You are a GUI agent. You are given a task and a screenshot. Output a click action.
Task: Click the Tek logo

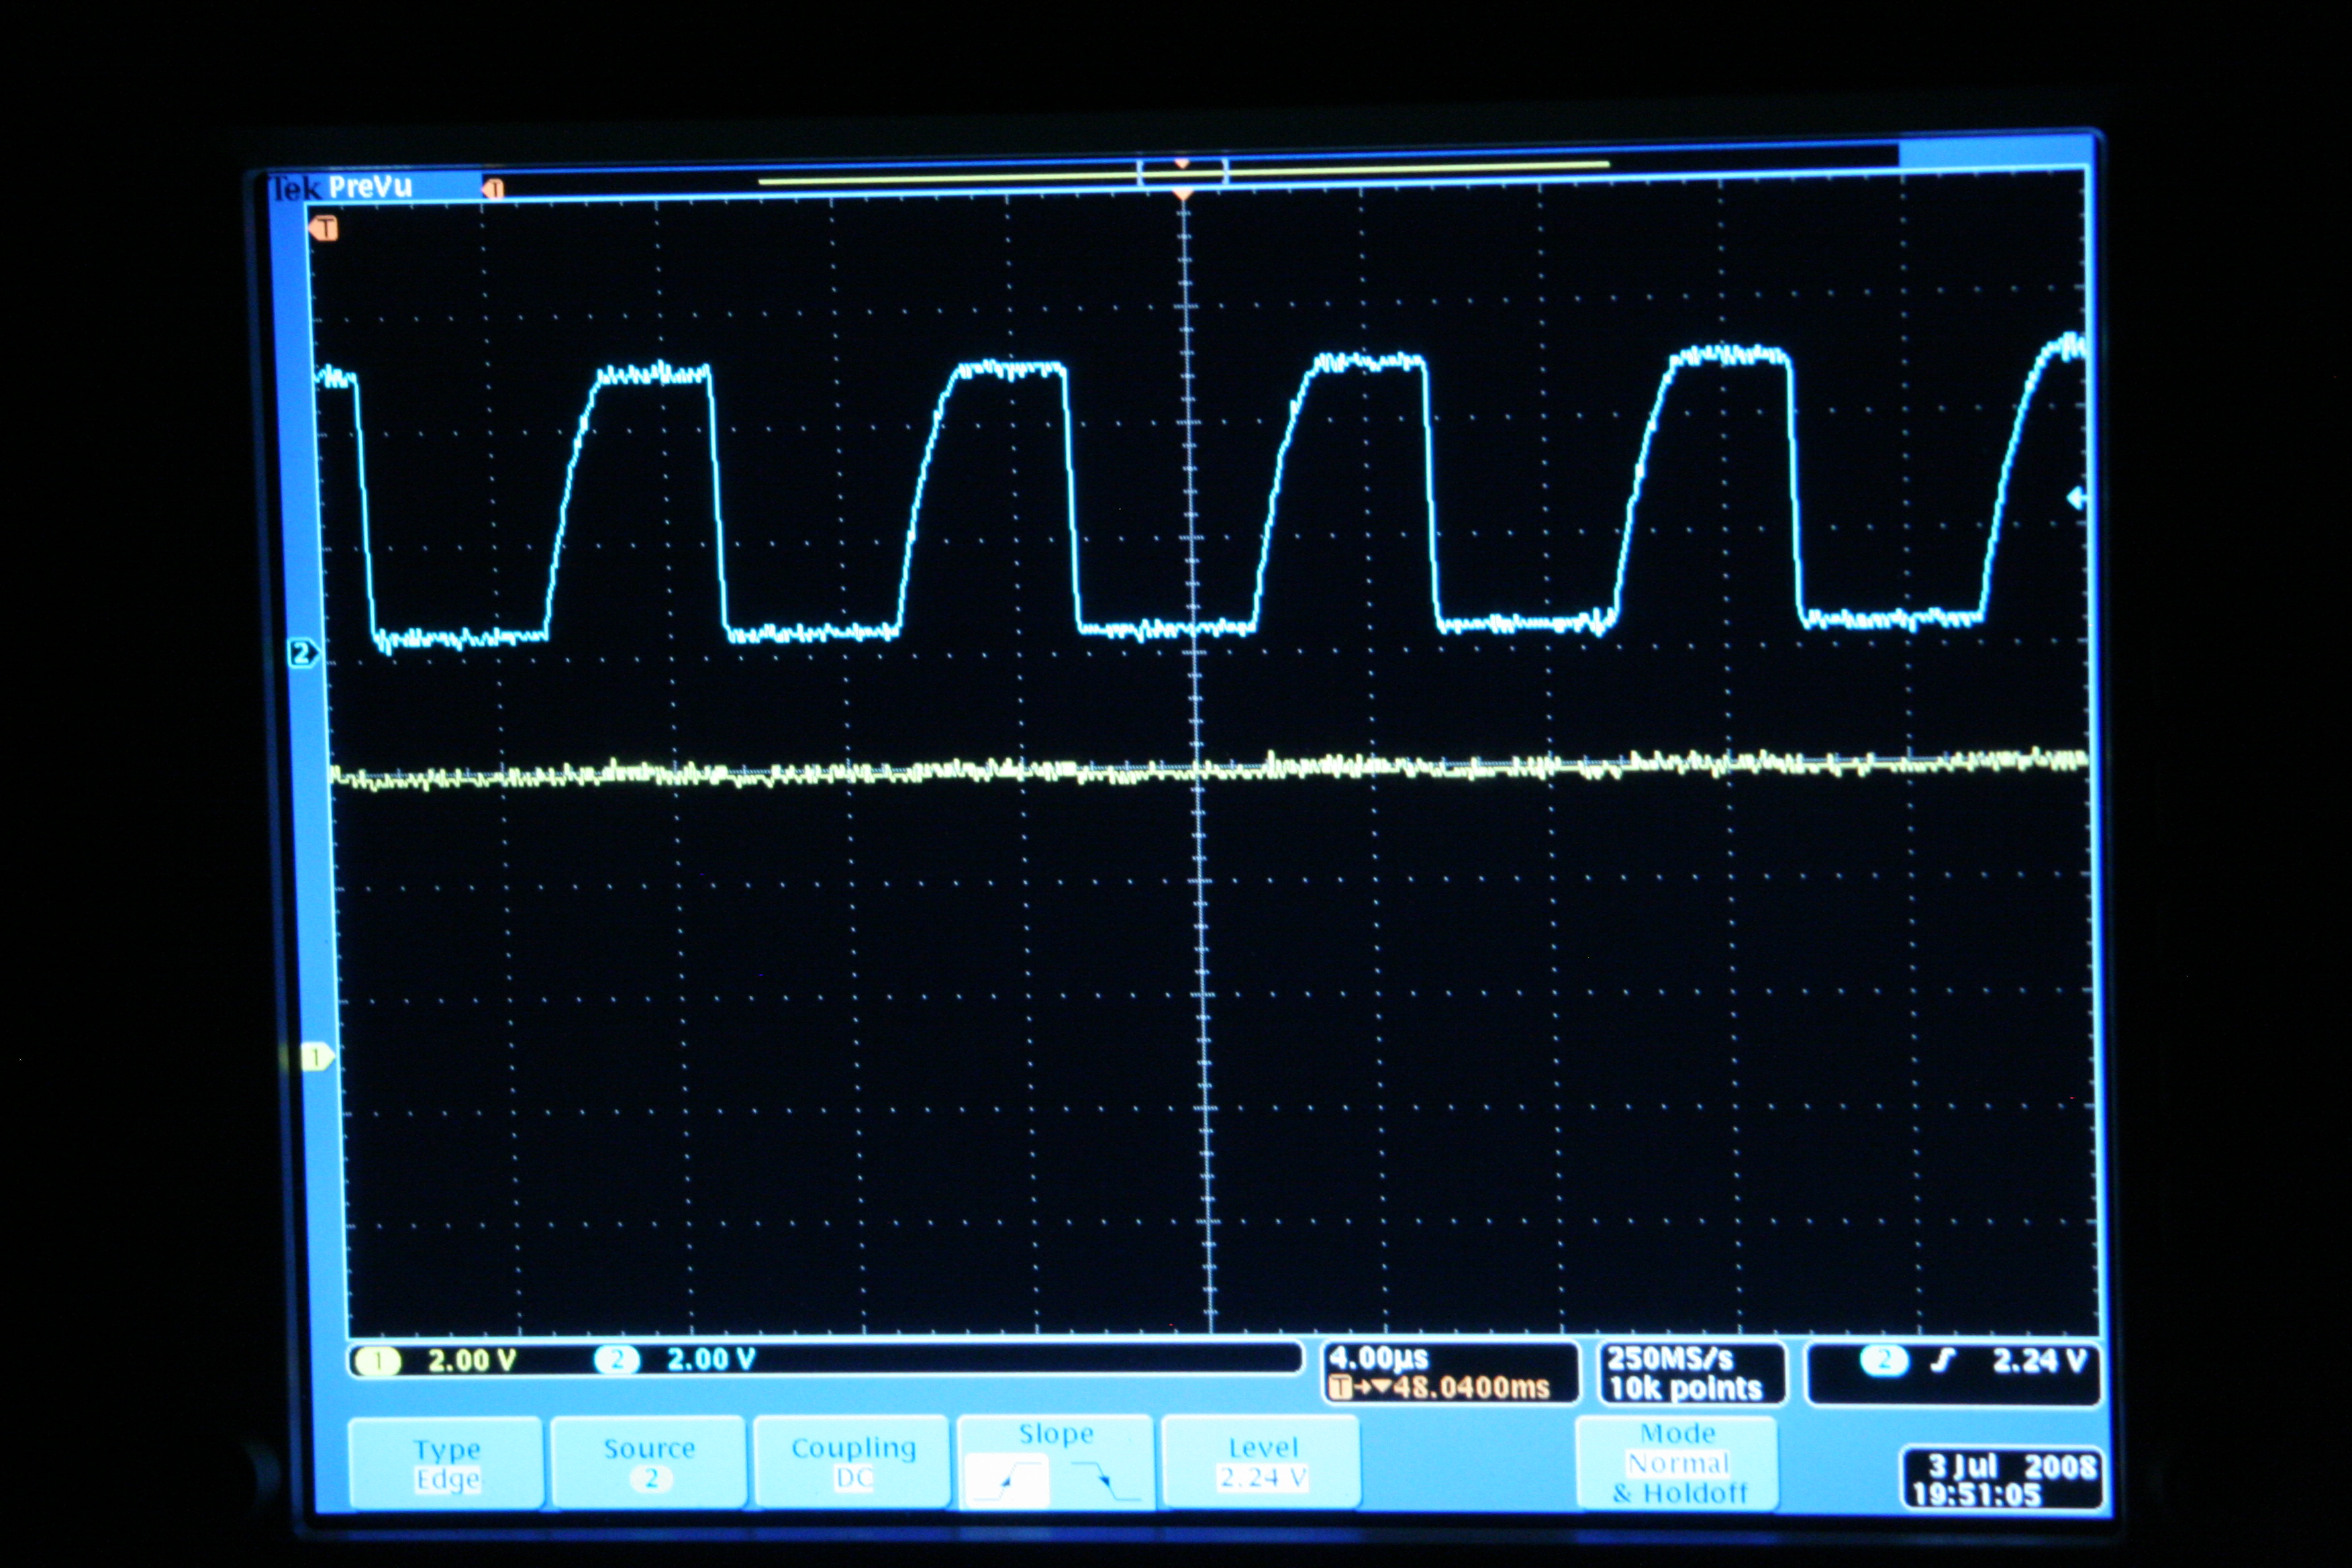coord(296,188)
